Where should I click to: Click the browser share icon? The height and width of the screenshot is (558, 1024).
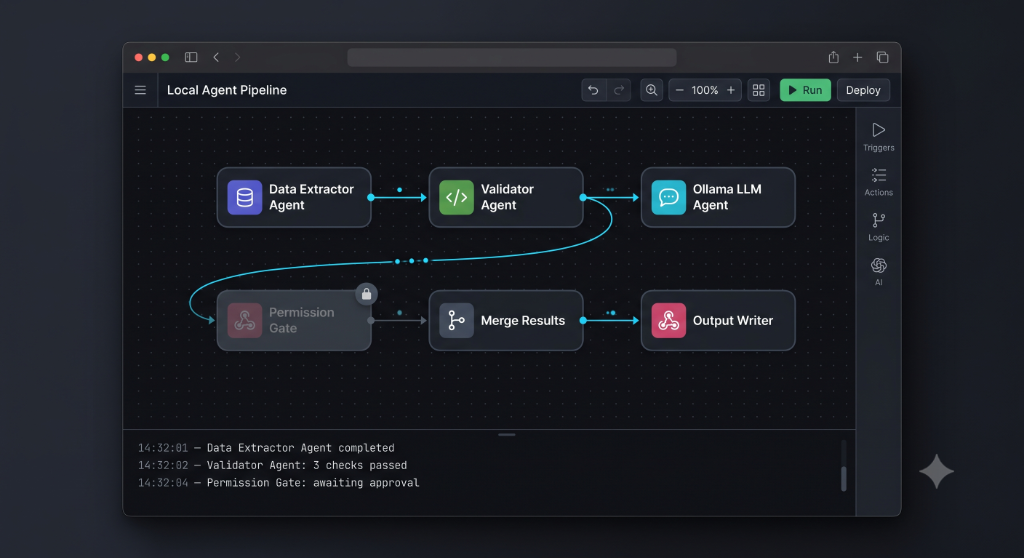pos(833,57)
